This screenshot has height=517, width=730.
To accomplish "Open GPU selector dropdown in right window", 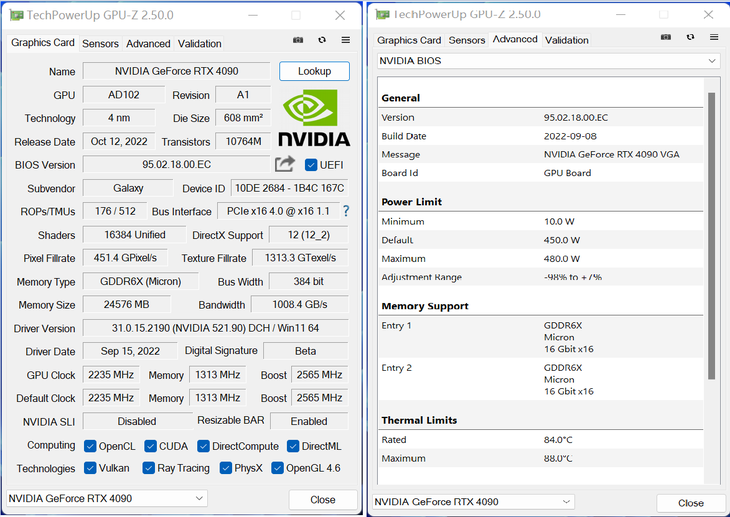I will 473,502.
